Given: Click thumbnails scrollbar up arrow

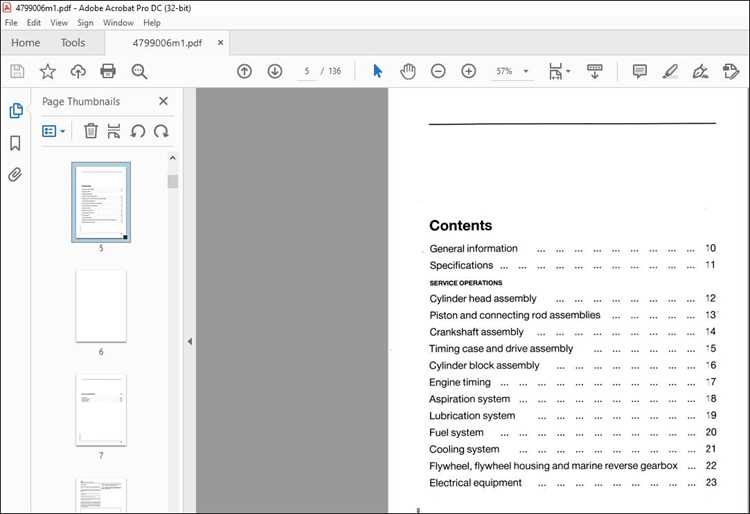Looking at the screenshot, I should click(x=173, y=158).
